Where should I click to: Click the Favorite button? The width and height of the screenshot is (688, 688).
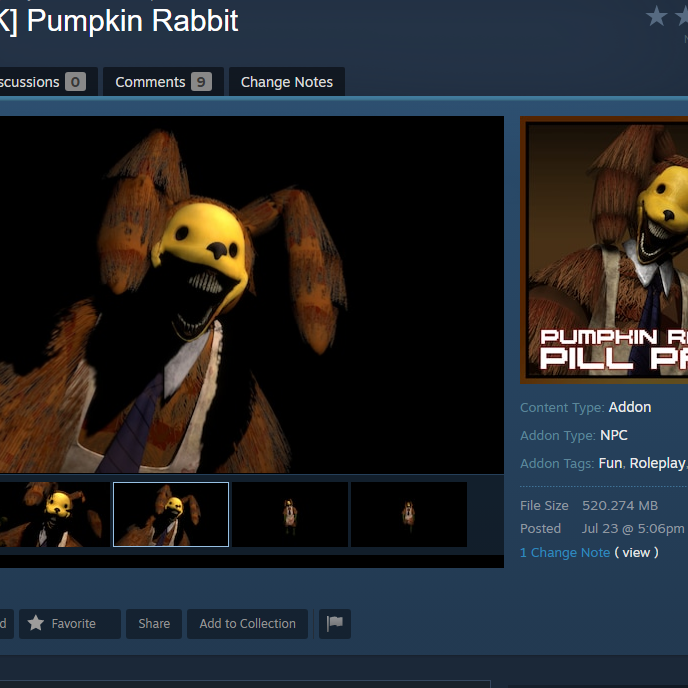coord(70,624)
